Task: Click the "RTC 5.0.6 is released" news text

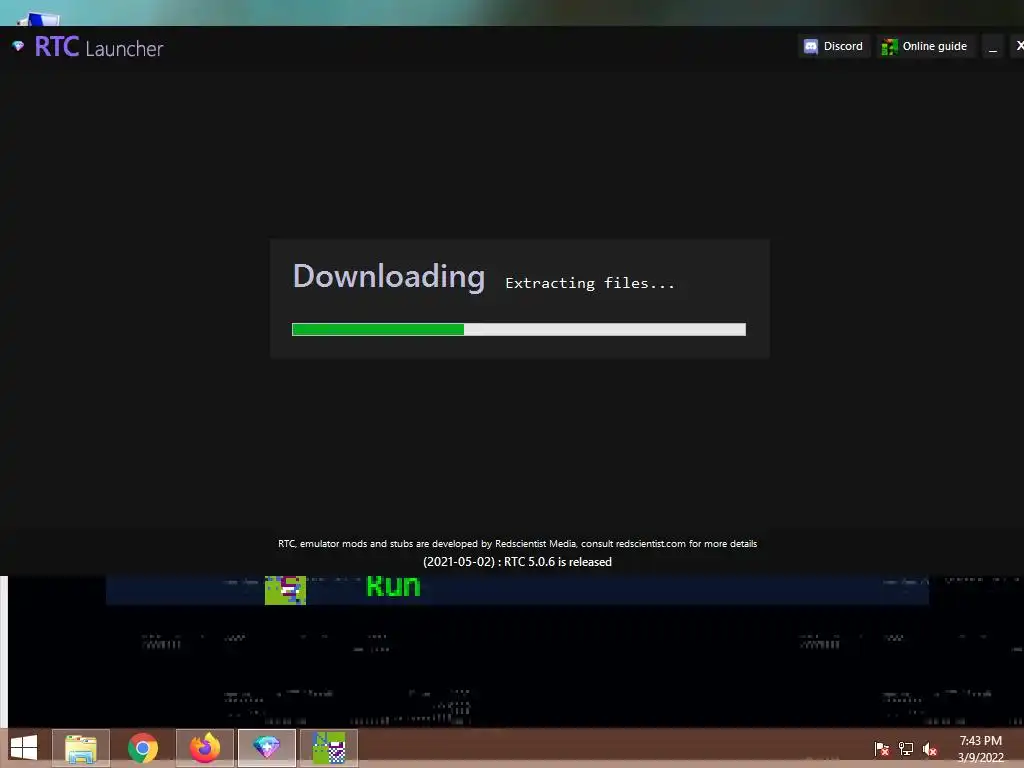Action: pyautogui.click(x=517, y=562)
